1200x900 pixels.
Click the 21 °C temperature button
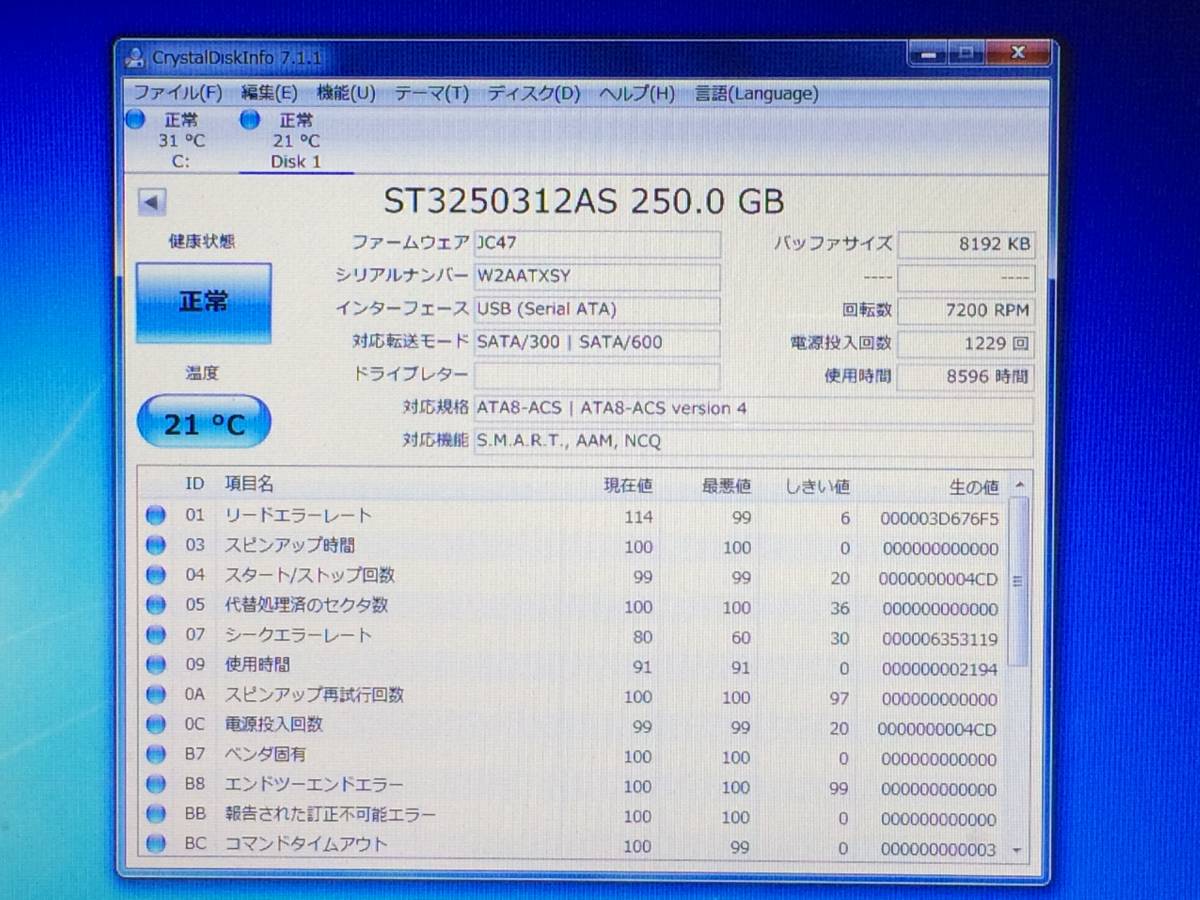(204, 423)
